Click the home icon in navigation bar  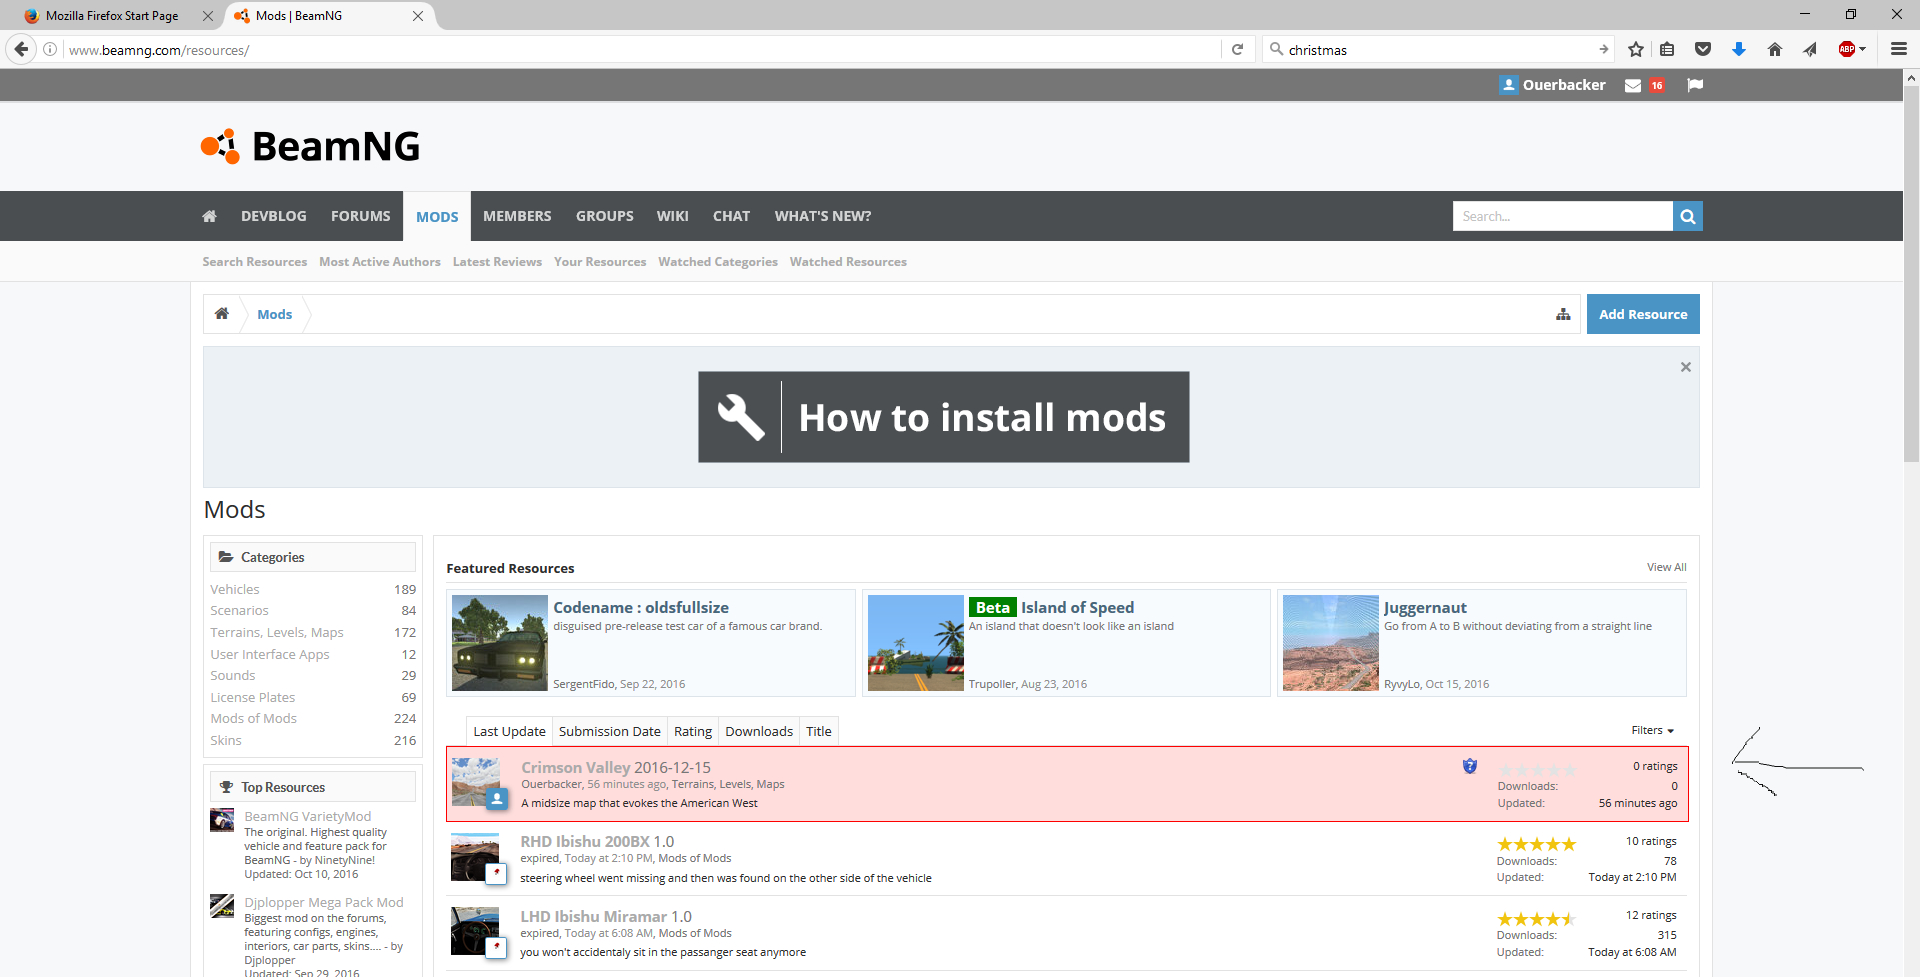pyautogui.click(x=209, y=216)
